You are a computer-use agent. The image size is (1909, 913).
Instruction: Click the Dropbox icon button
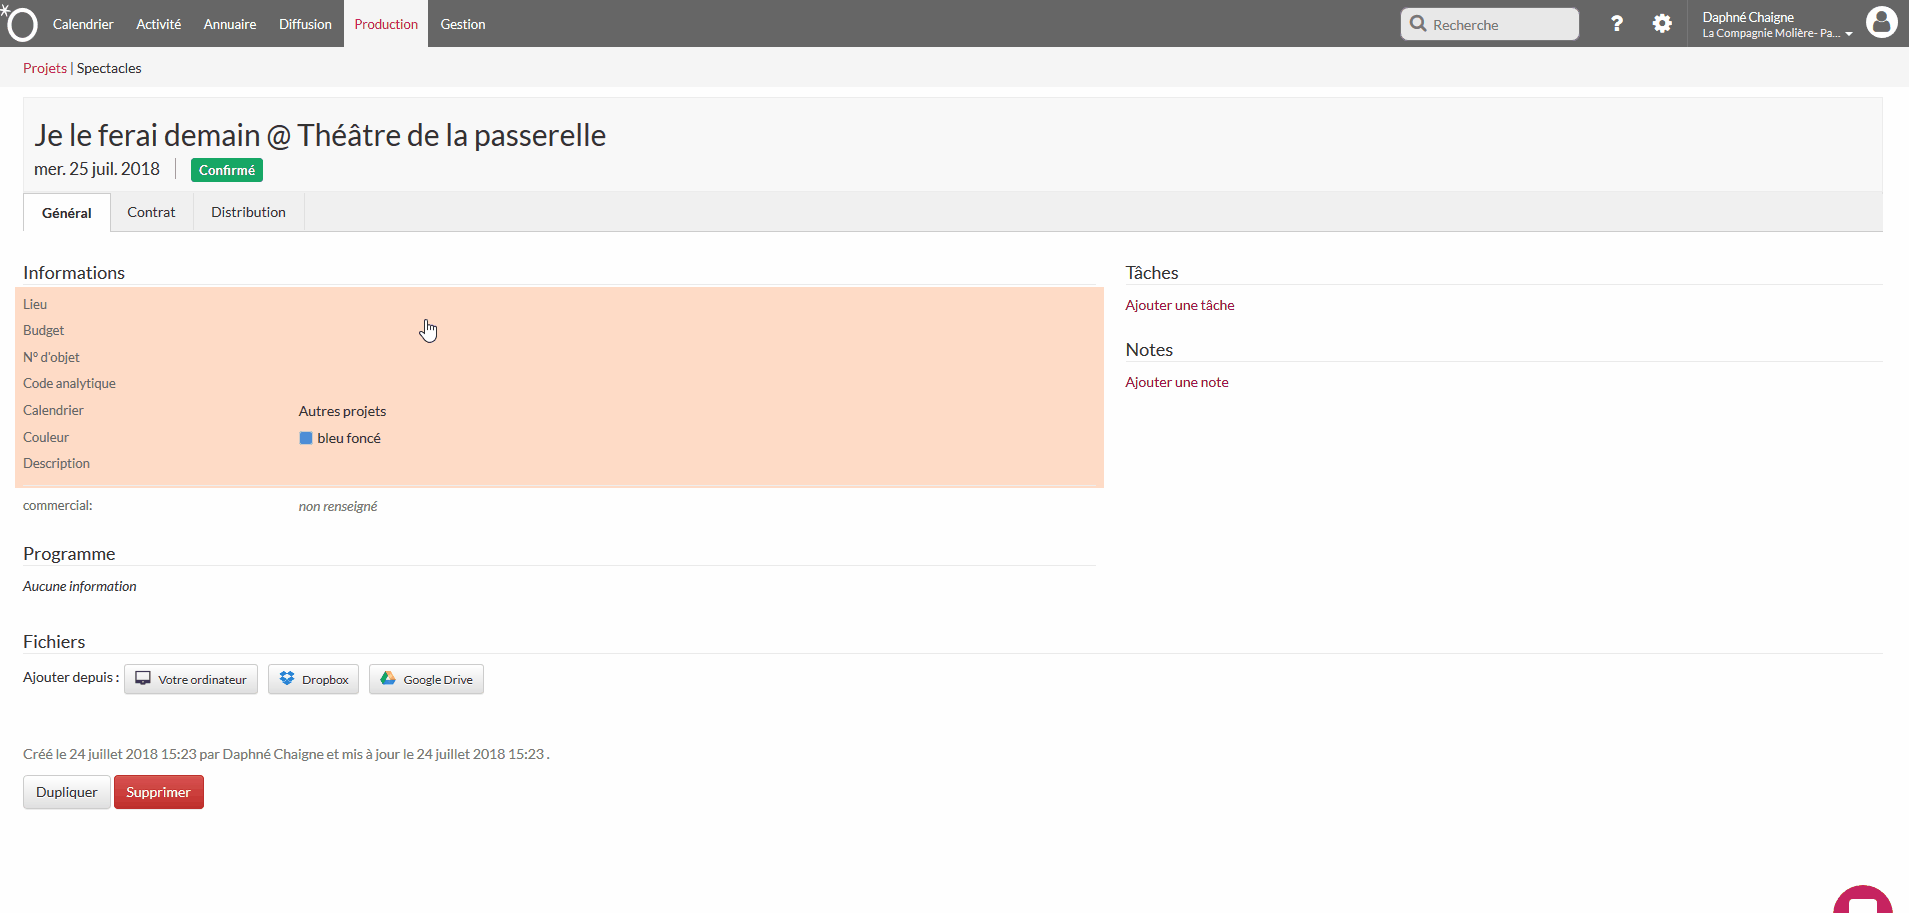click(313, 680)
